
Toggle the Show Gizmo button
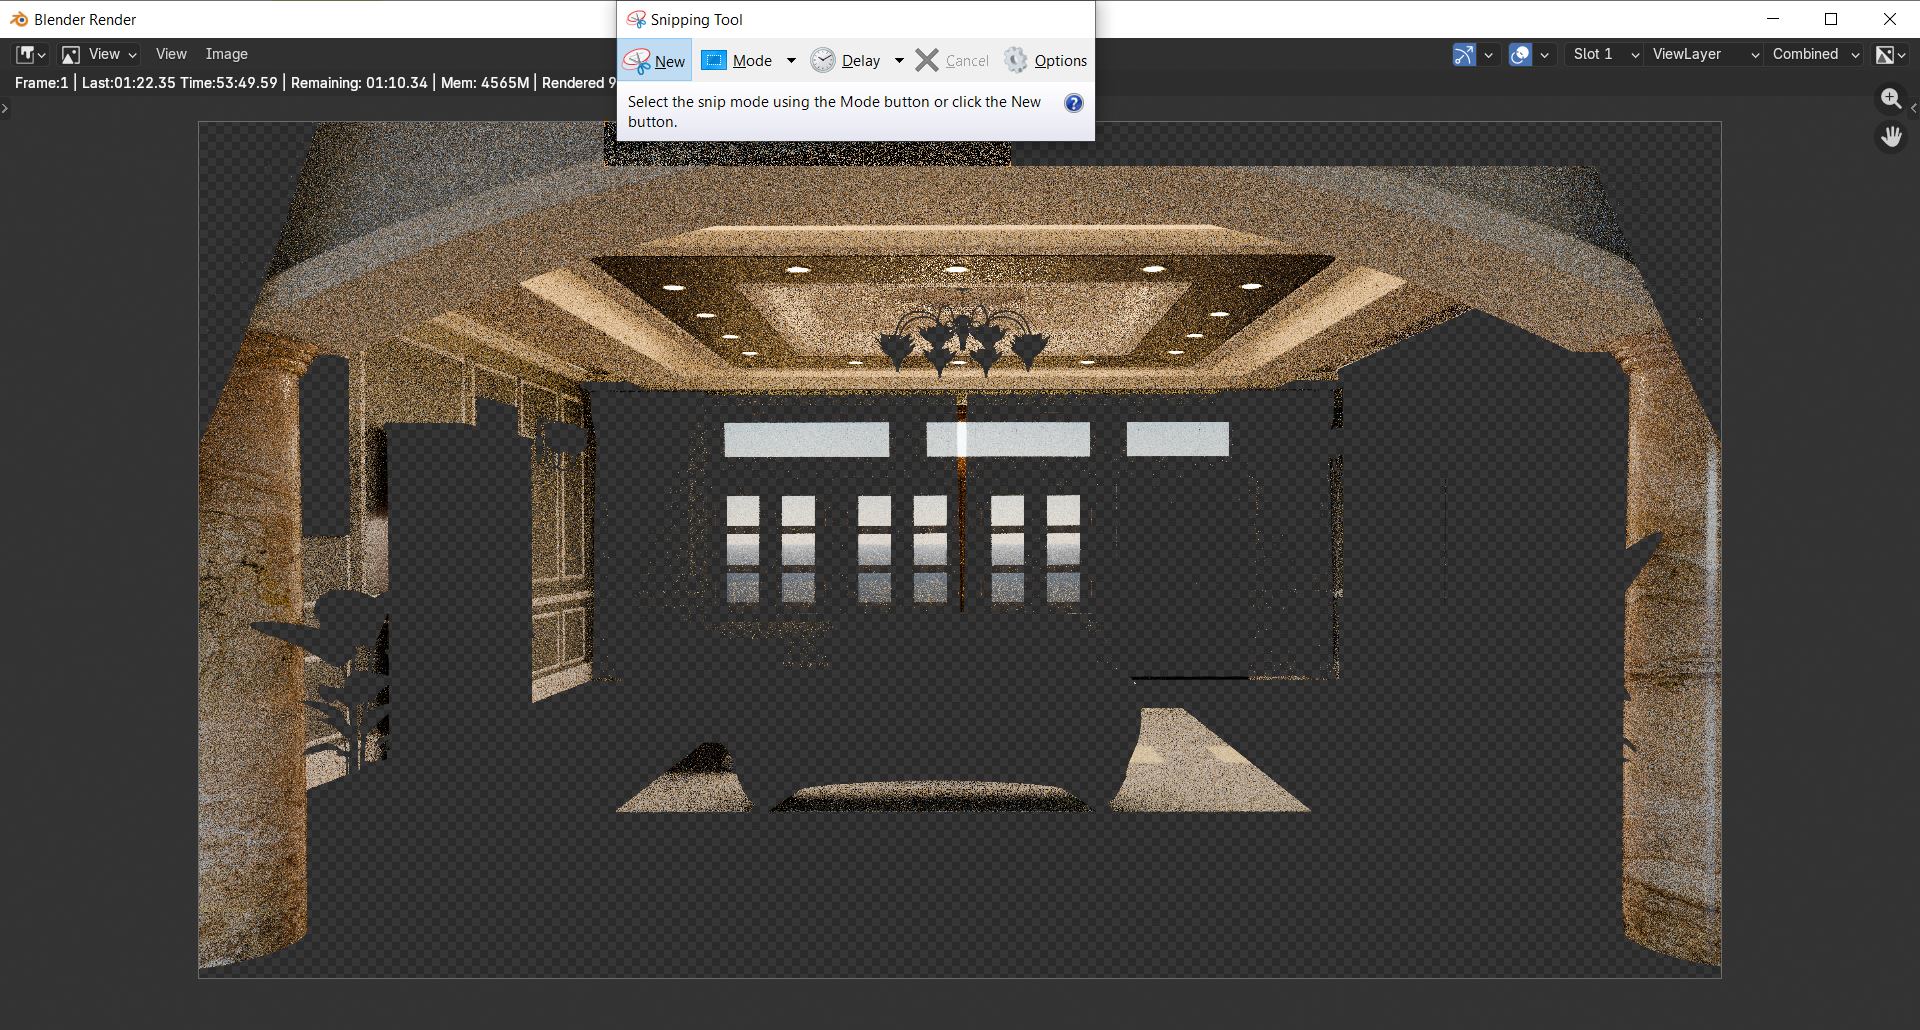pyautogui.click(x=1463, y=54)
